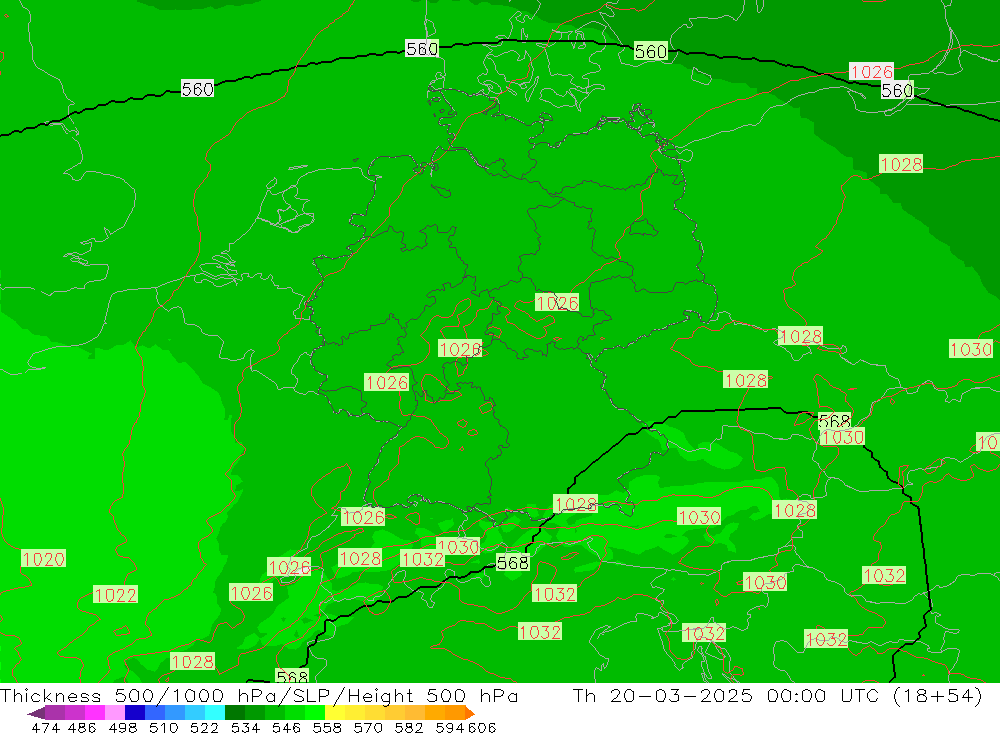The image size is (1000, 733).
Task: Click the legend value 486
Action: [x=82, y=727]
